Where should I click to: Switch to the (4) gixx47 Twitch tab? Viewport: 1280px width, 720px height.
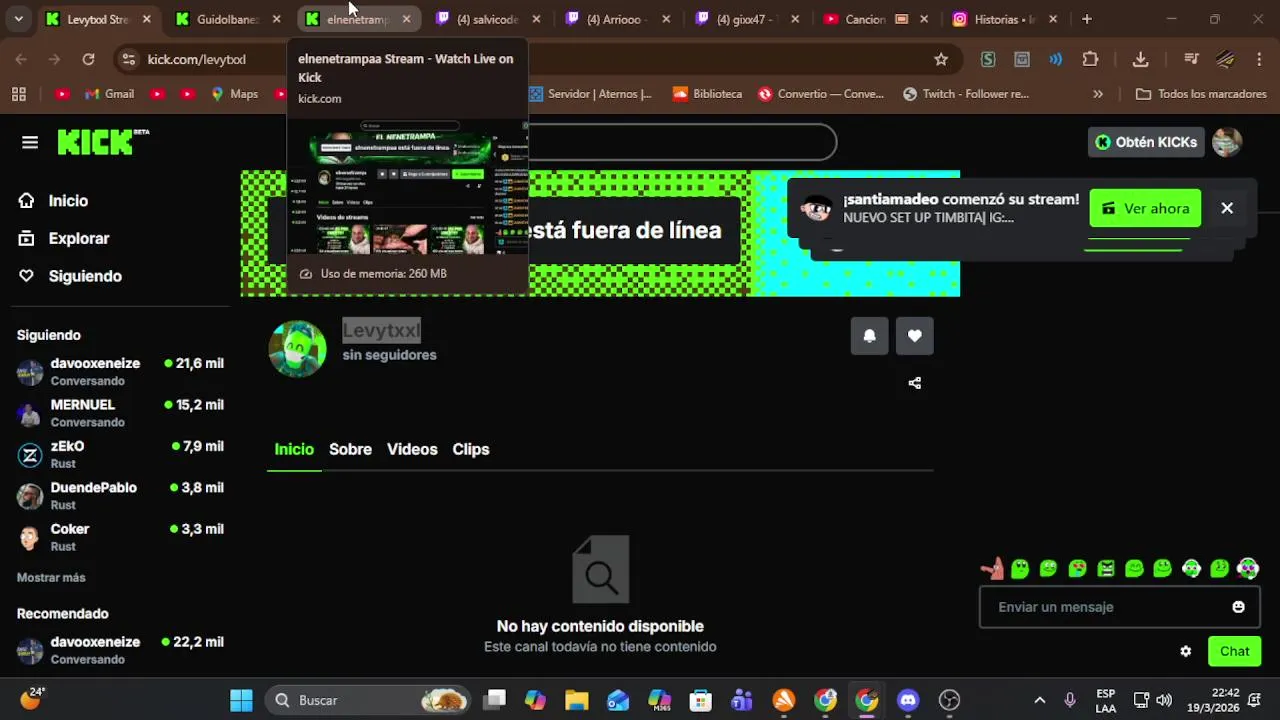pyautogui.click(x=747, y=19)
